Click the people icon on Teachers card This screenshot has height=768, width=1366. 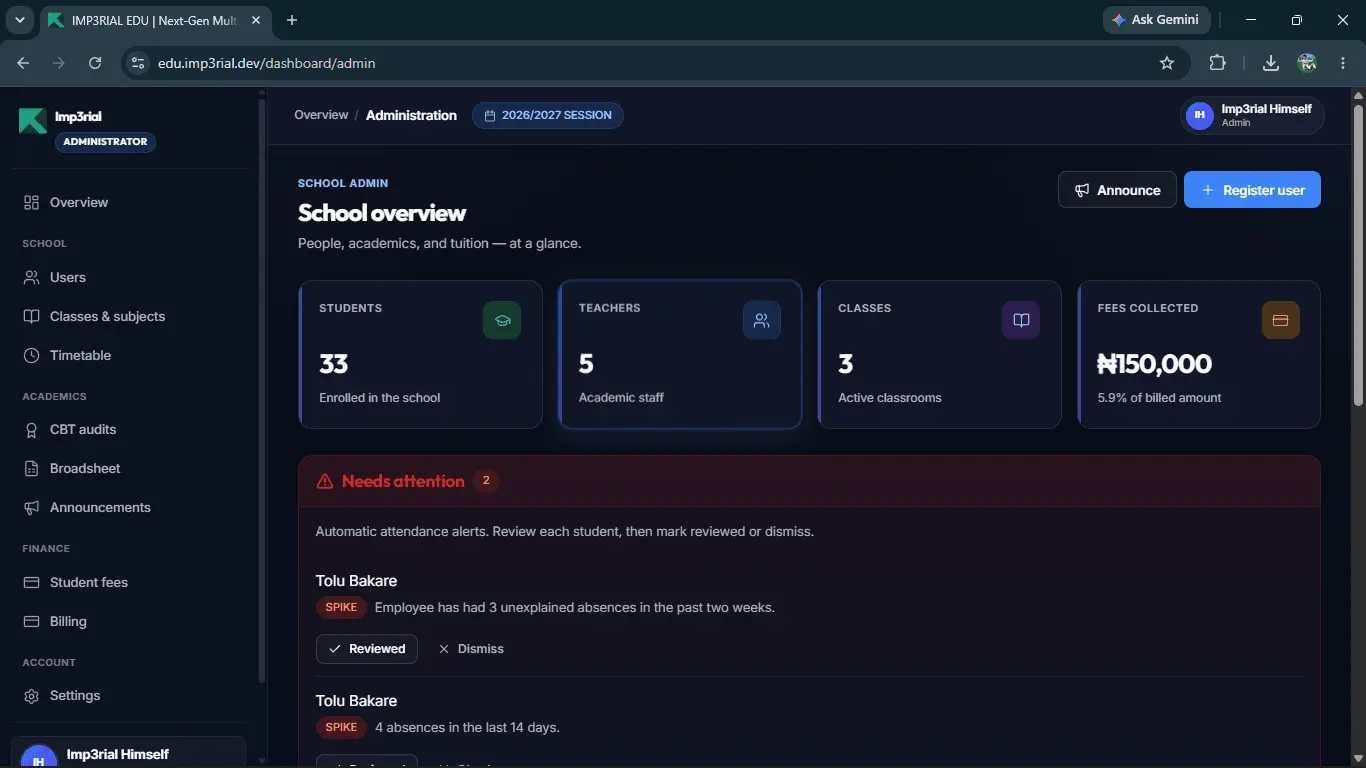(762, 320)
